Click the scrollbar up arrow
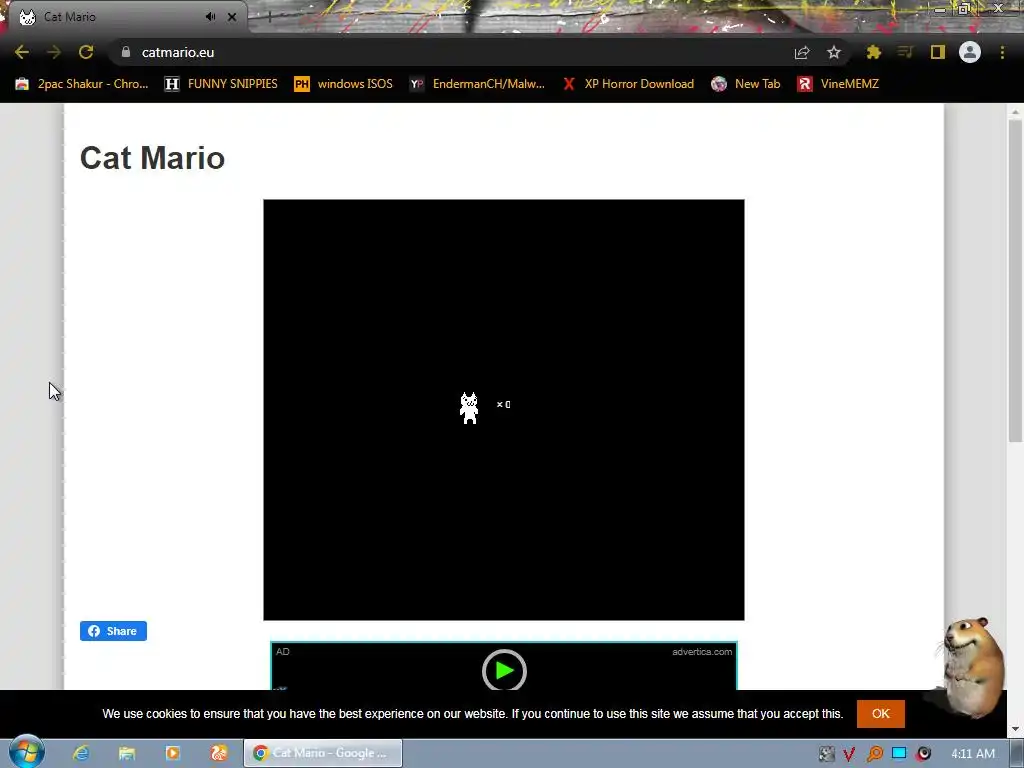Viewport: 1024px width, 768px height. 1015,112
